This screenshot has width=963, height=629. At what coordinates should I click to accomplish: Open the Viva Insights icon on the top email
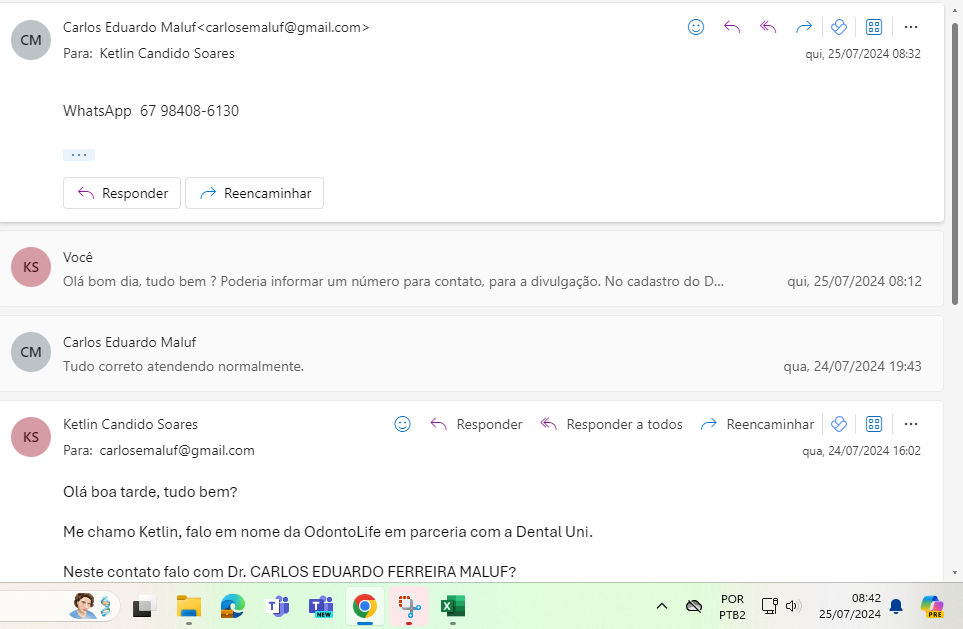pos(840,28)
